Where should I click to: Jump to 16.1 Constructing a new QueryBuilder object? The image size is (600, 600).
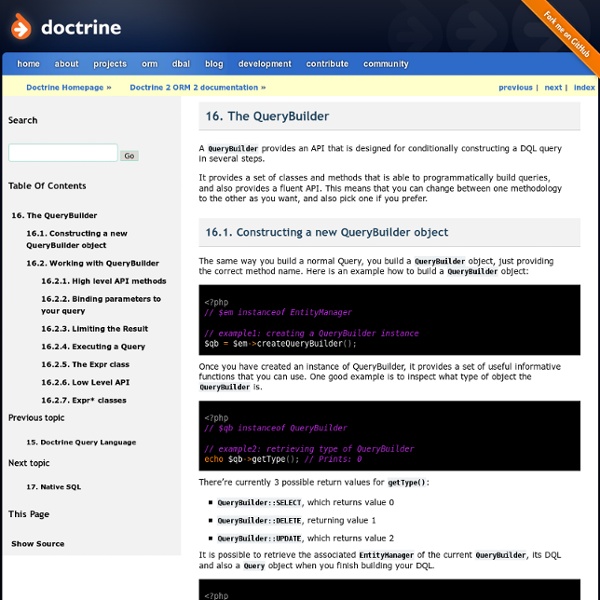77,239
